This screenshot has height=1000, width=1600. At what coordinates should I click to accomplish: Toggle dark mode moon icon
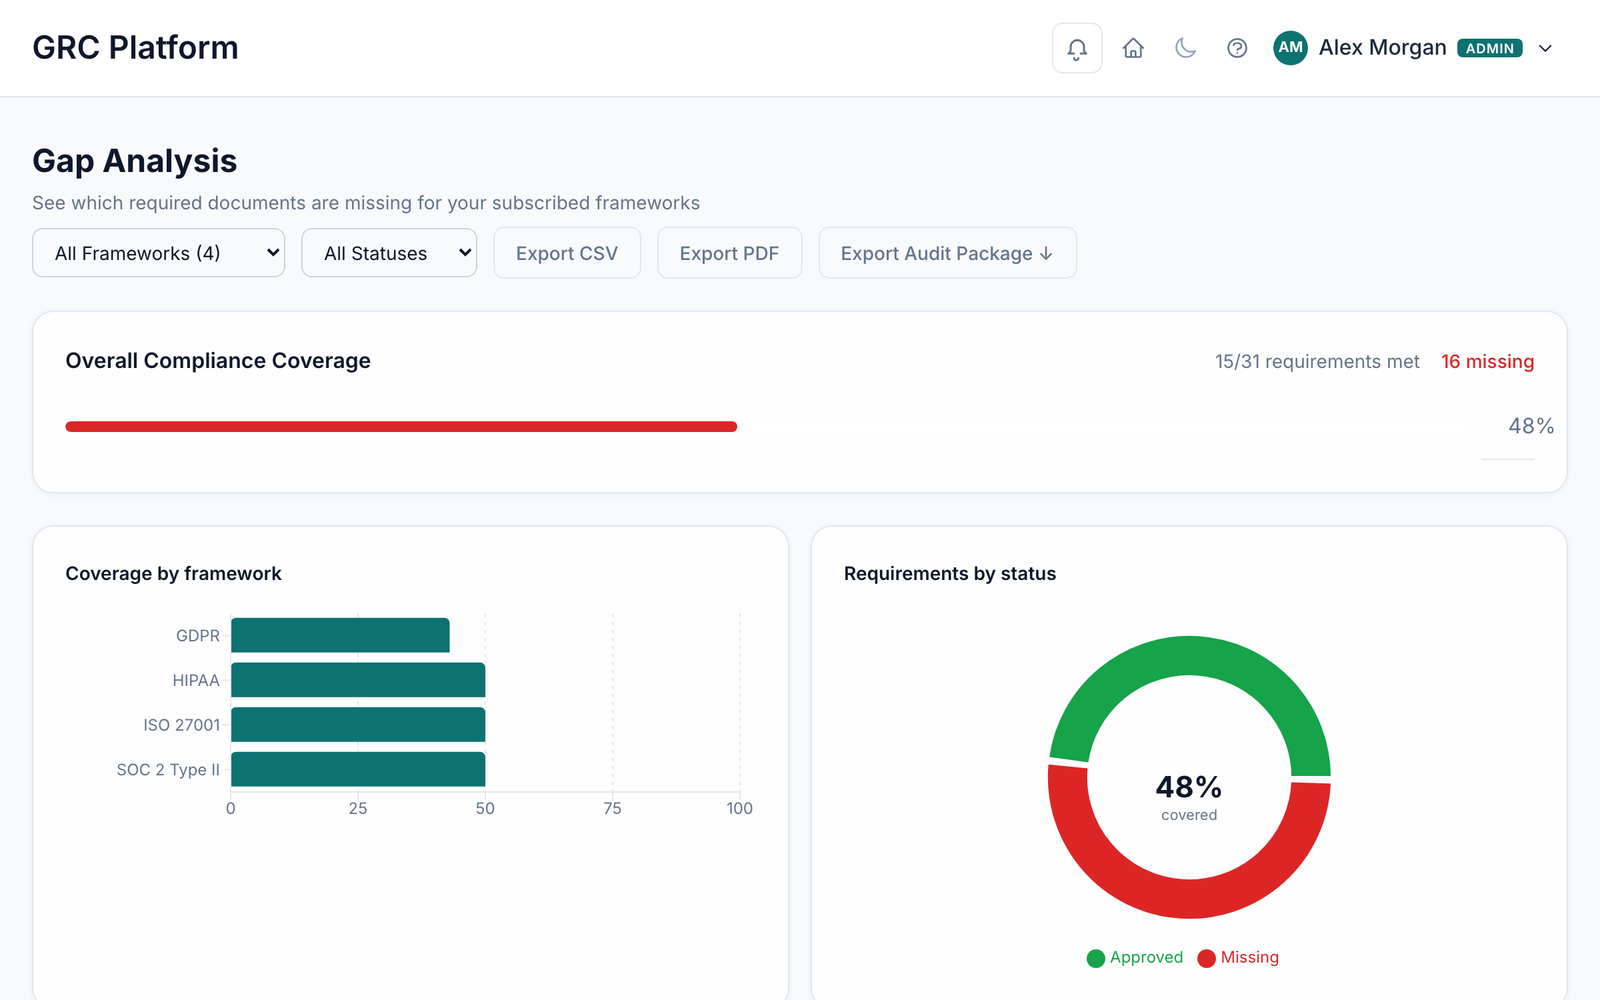coord(1185,48)
